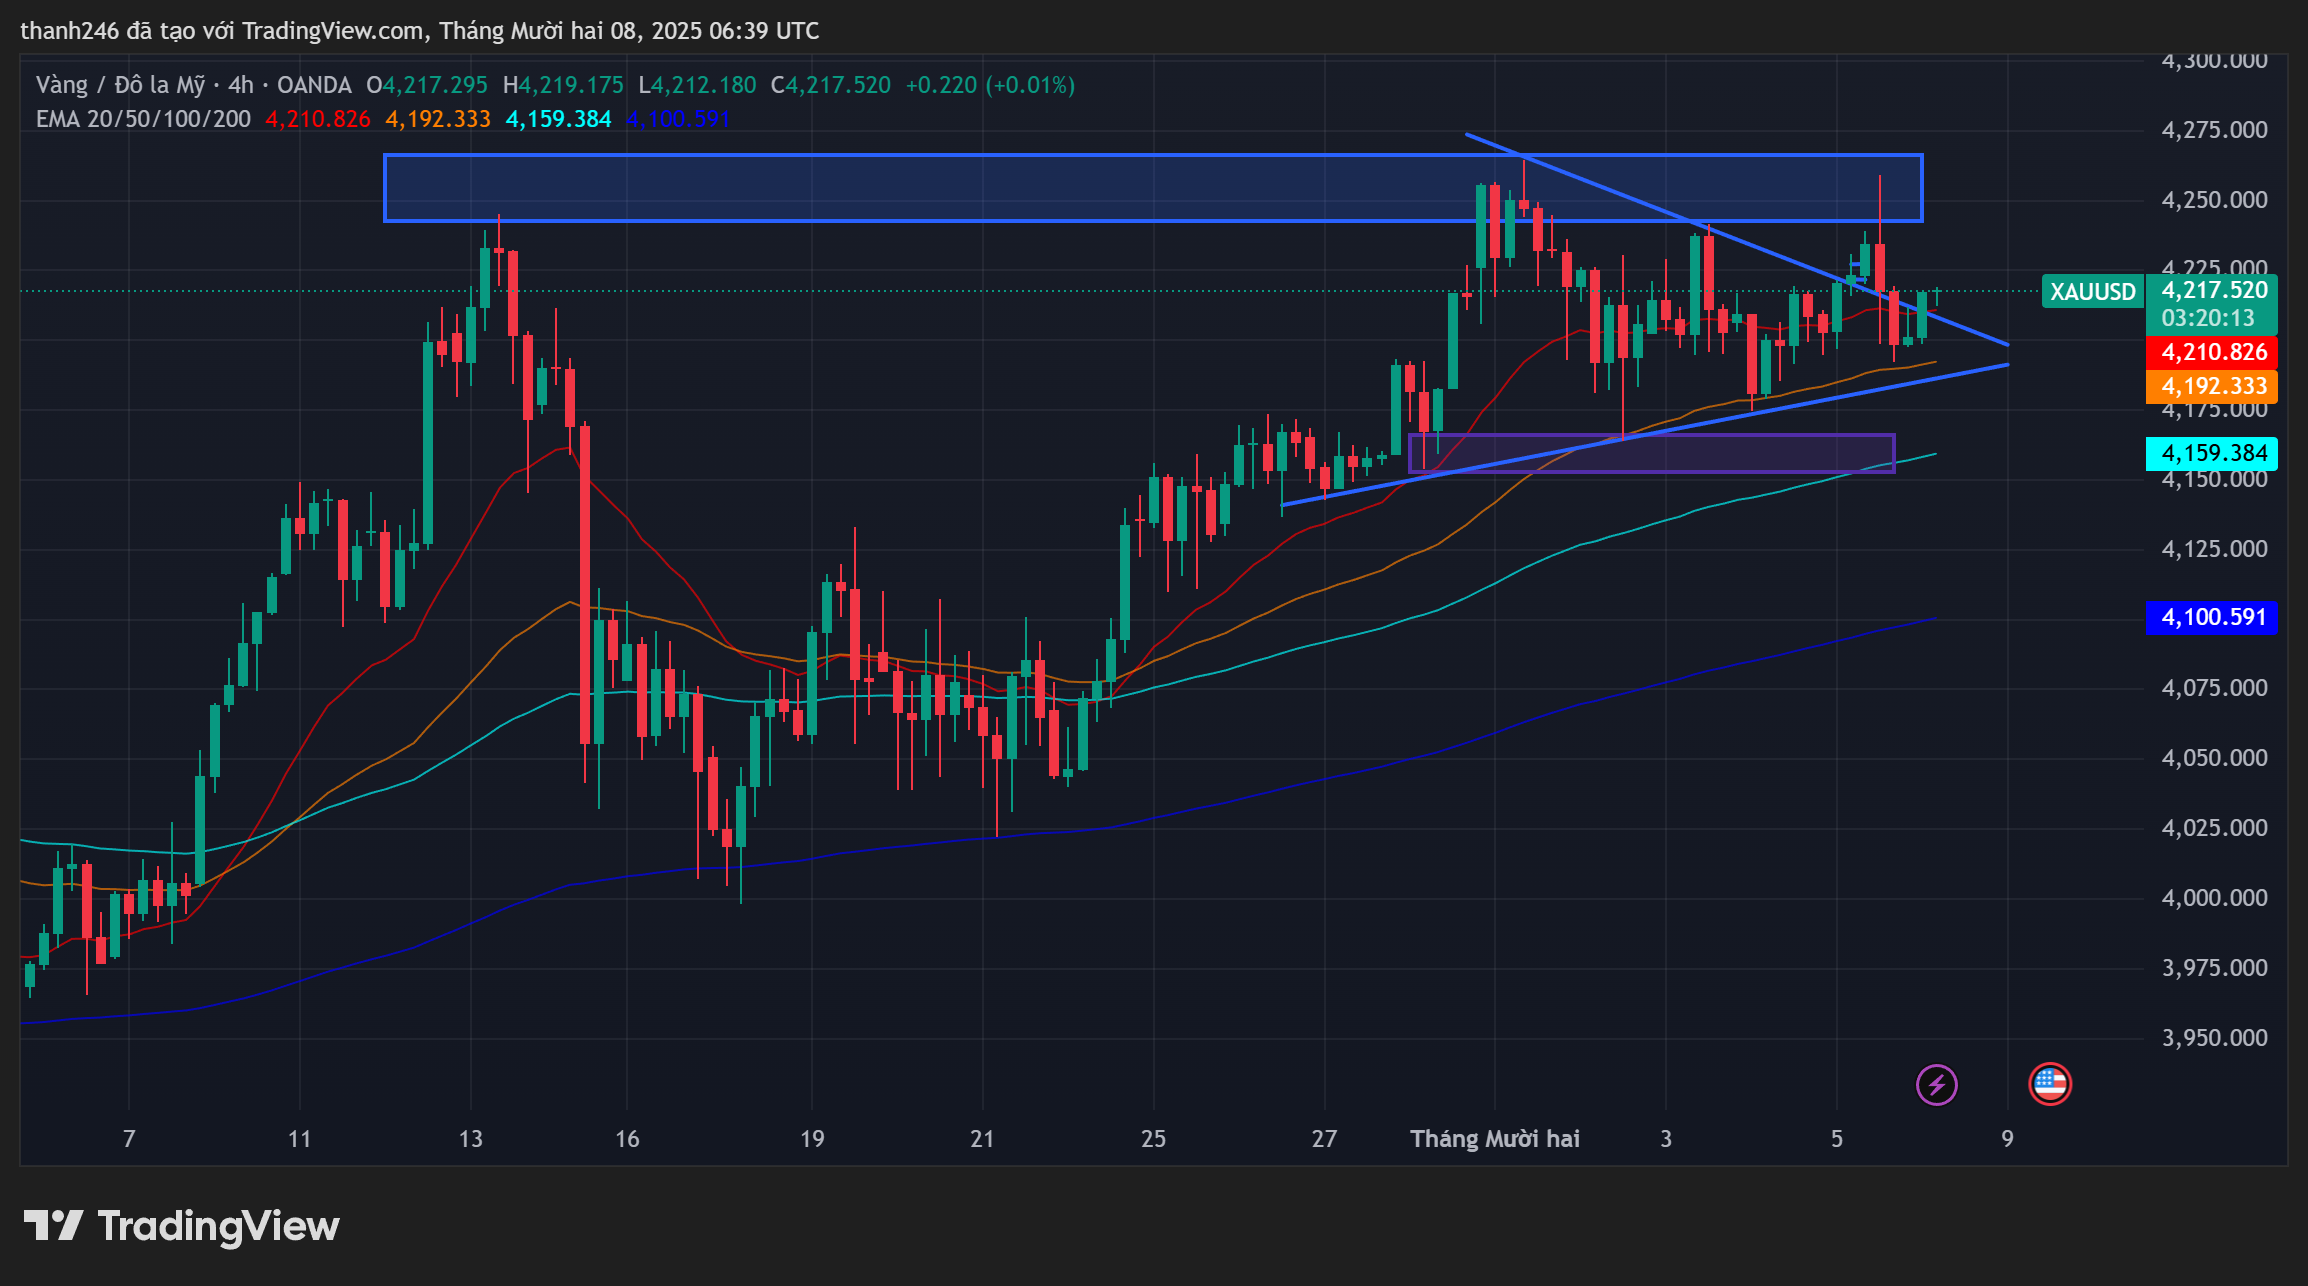This screenshot has height=1286, width=2308.
Task: Click the 4,000.000 price scale label
Action: (2214, 898)
